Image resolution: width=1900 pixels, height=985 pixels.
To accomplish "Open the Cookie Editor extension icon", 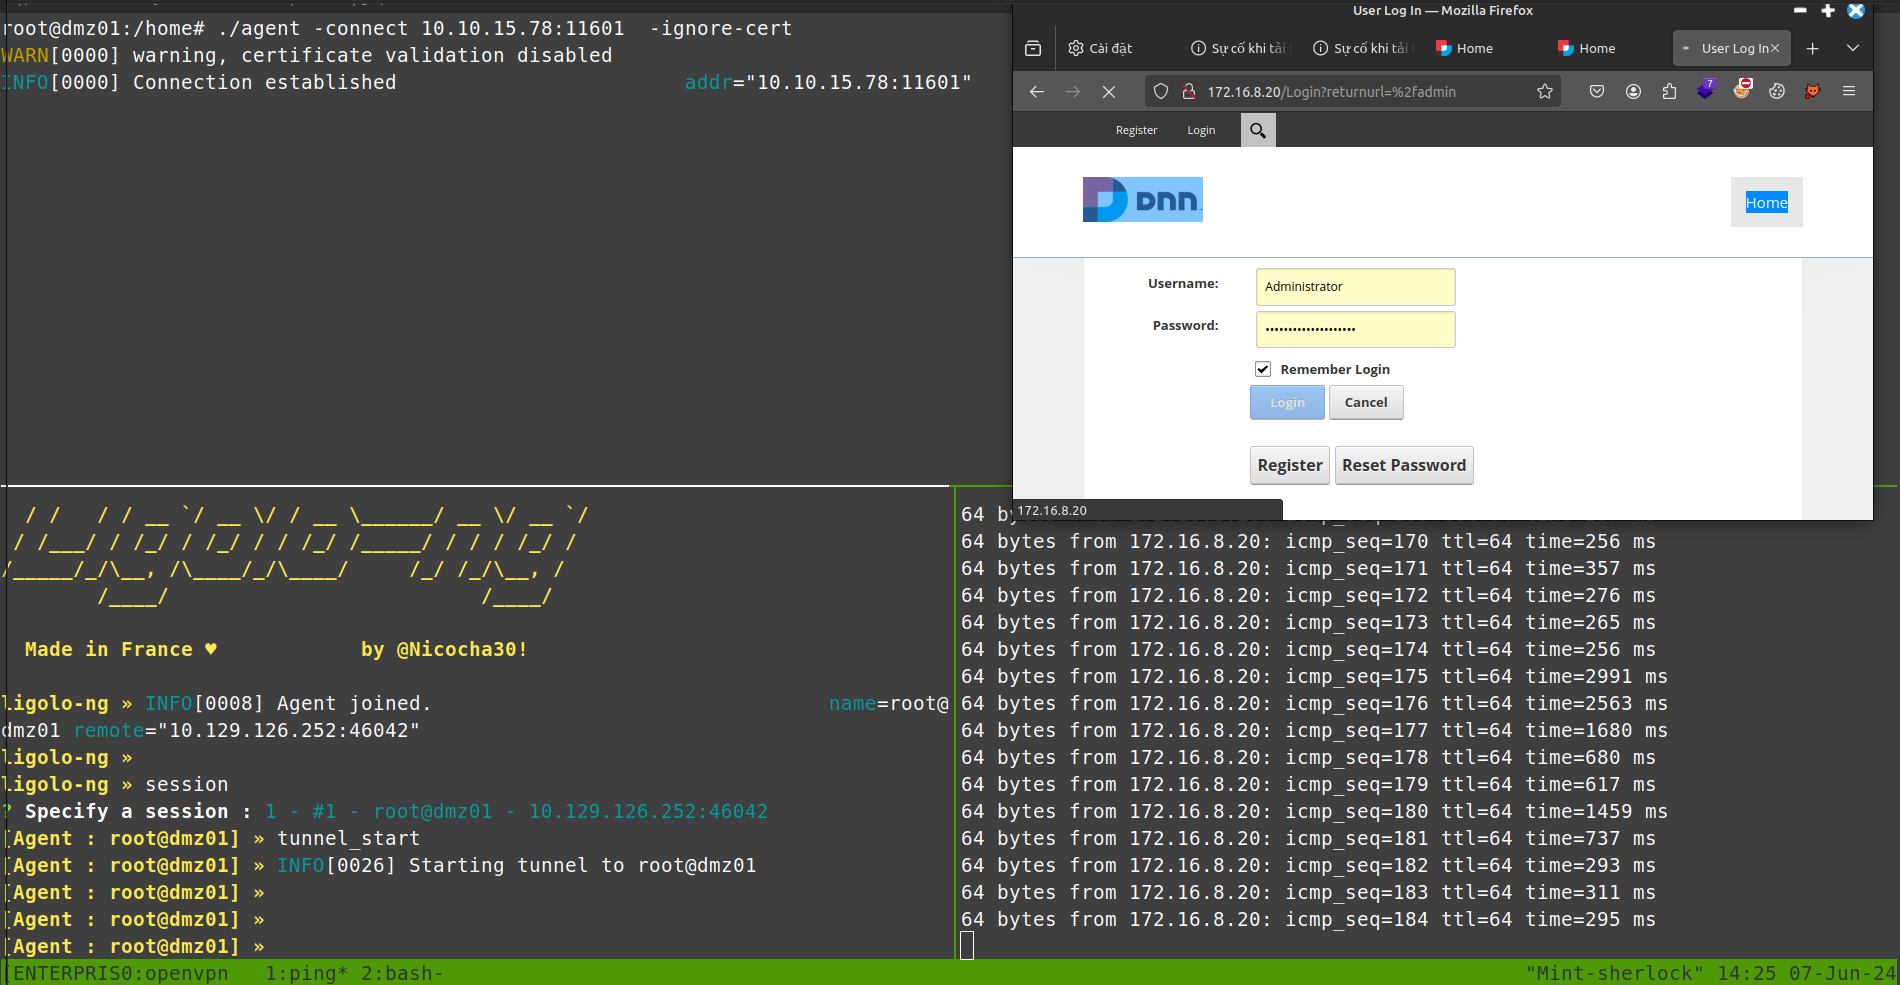I will tap(1777, 92).
